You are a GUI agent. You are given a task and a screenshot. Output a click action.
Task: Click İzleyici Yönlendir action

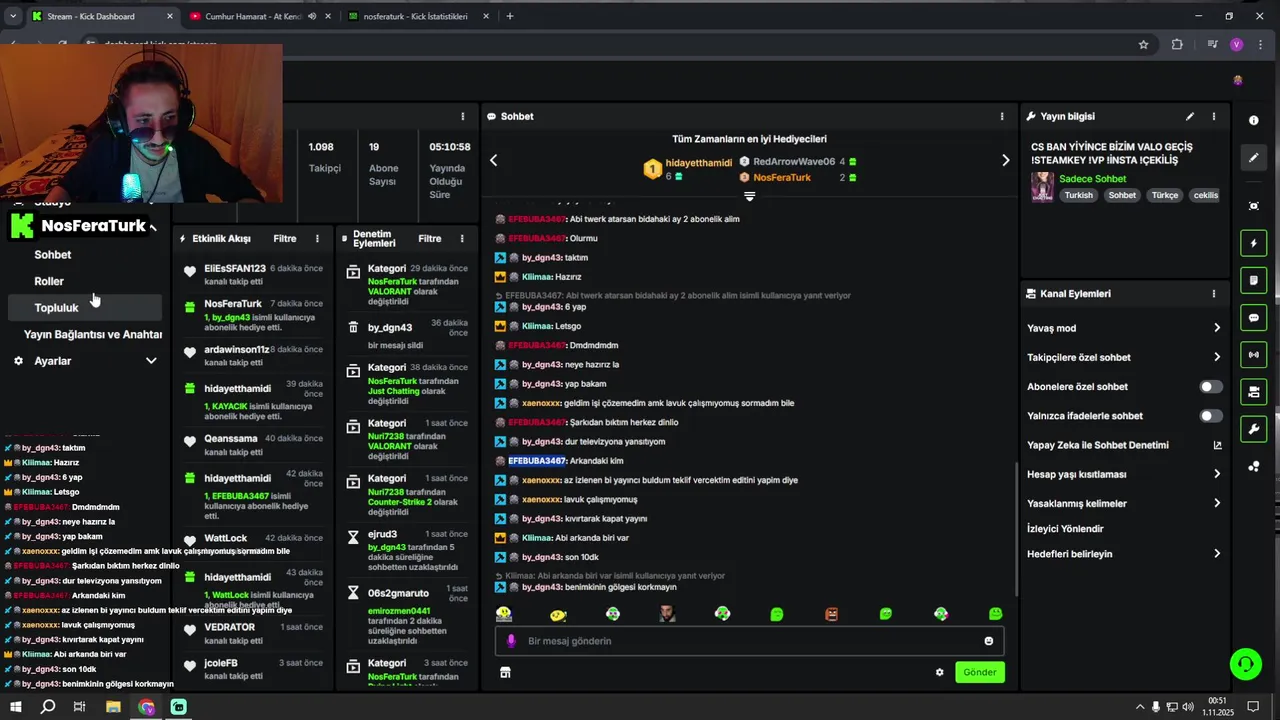(1065, 529)
